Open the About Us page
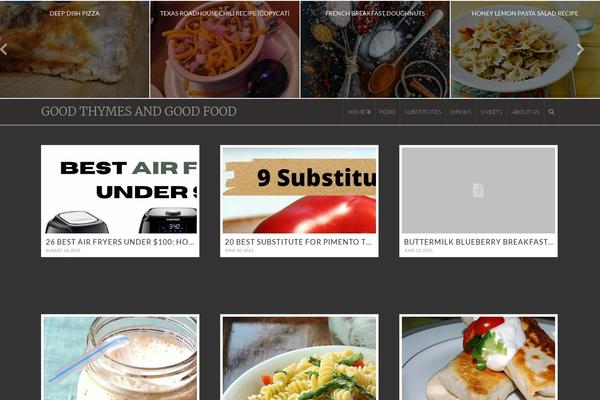 pyautogui.click(x=525, y=112)
